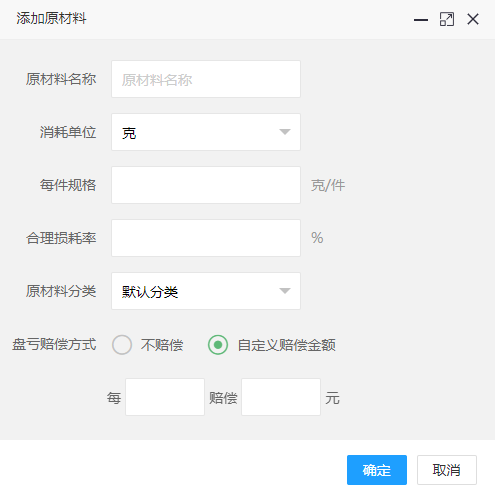Click the 合理损耗率 percentage field
This screenshot has height=496, width=495.
[206, 238]
